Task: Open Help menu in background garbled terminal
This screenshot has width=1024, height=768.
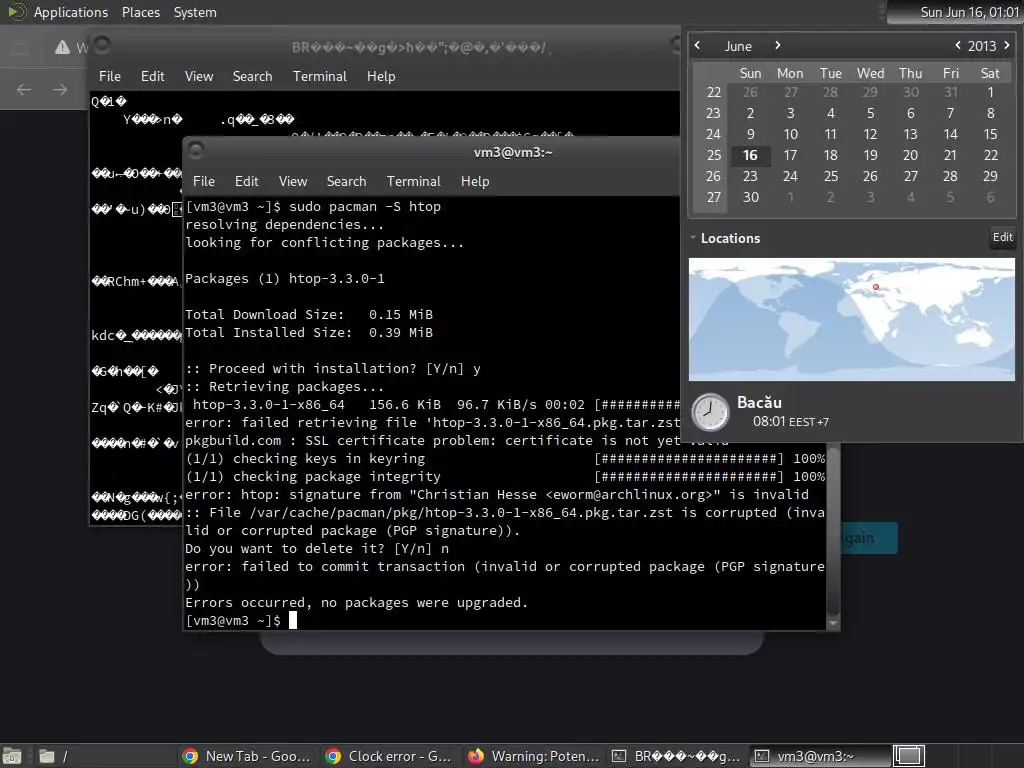Action: [381, 76]
